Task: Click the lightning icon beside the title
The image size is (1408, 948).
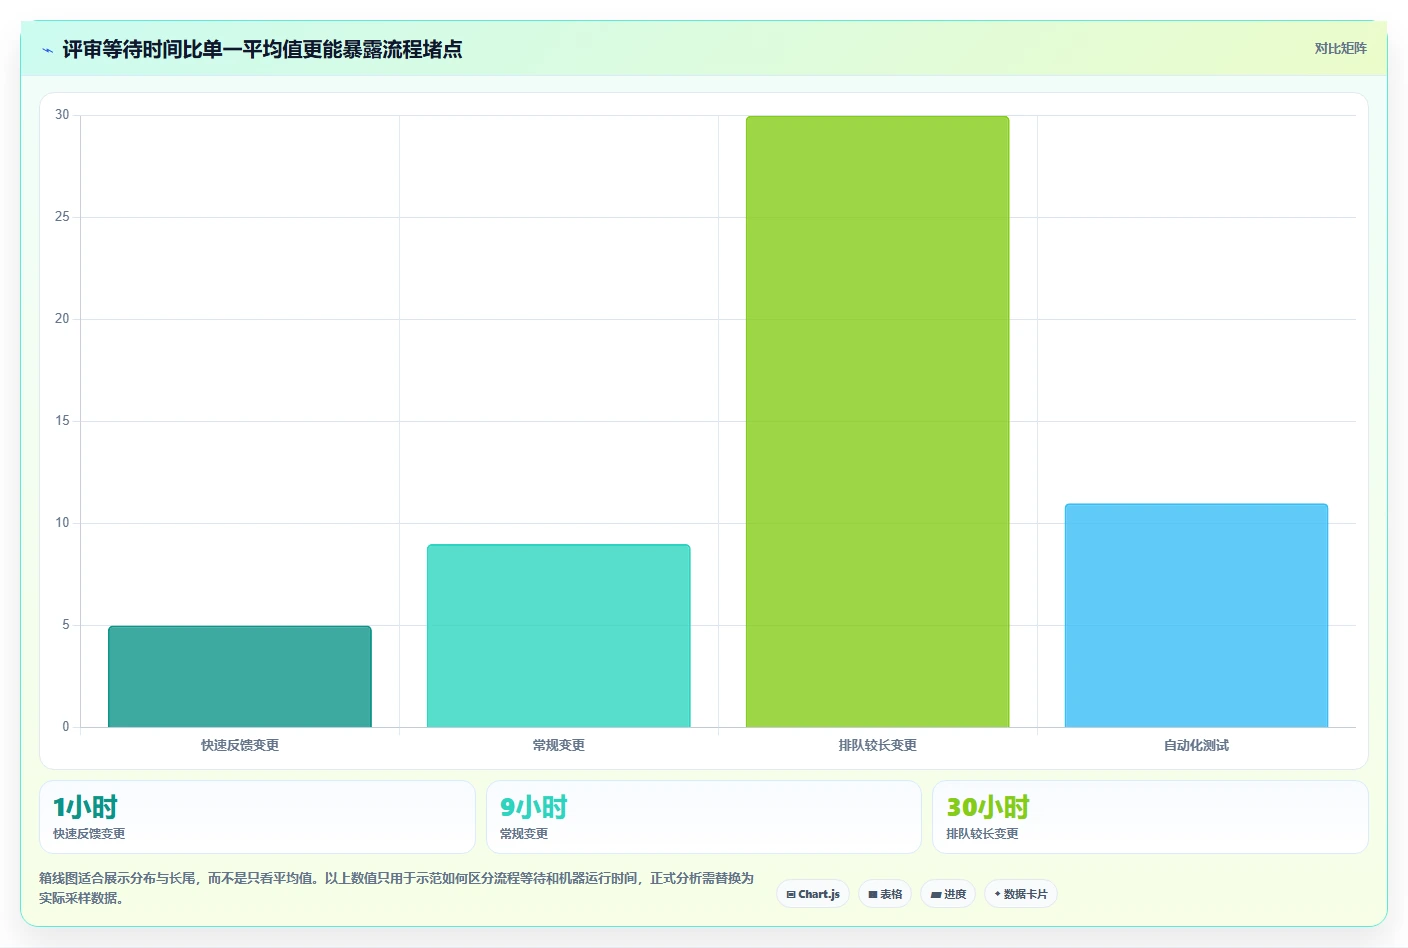Action: click(47, 50)
